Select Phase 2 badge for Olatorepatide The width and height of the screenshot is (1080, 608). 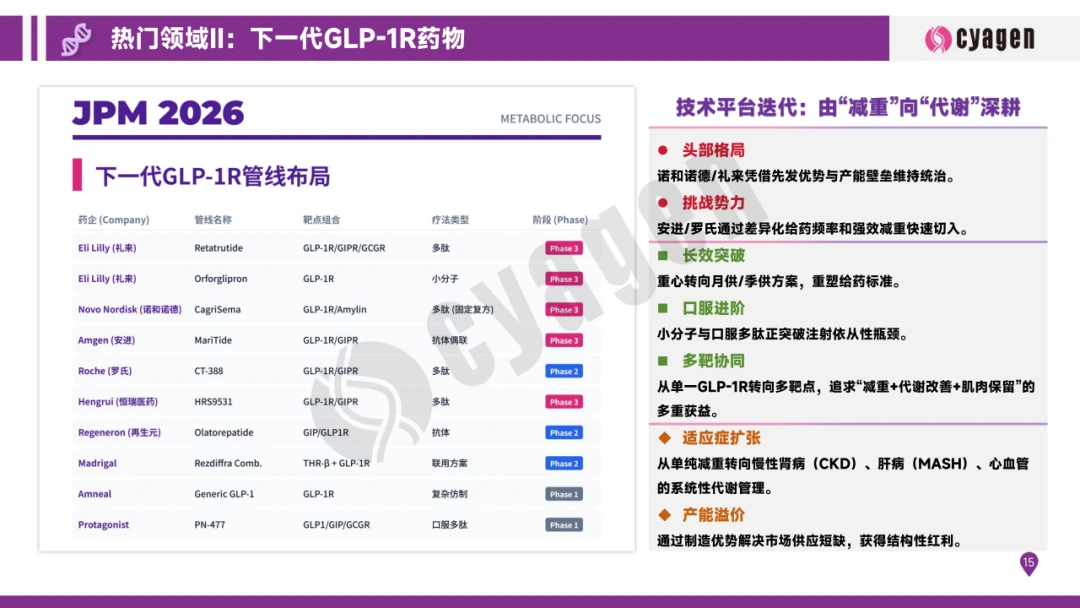point(563,433)
